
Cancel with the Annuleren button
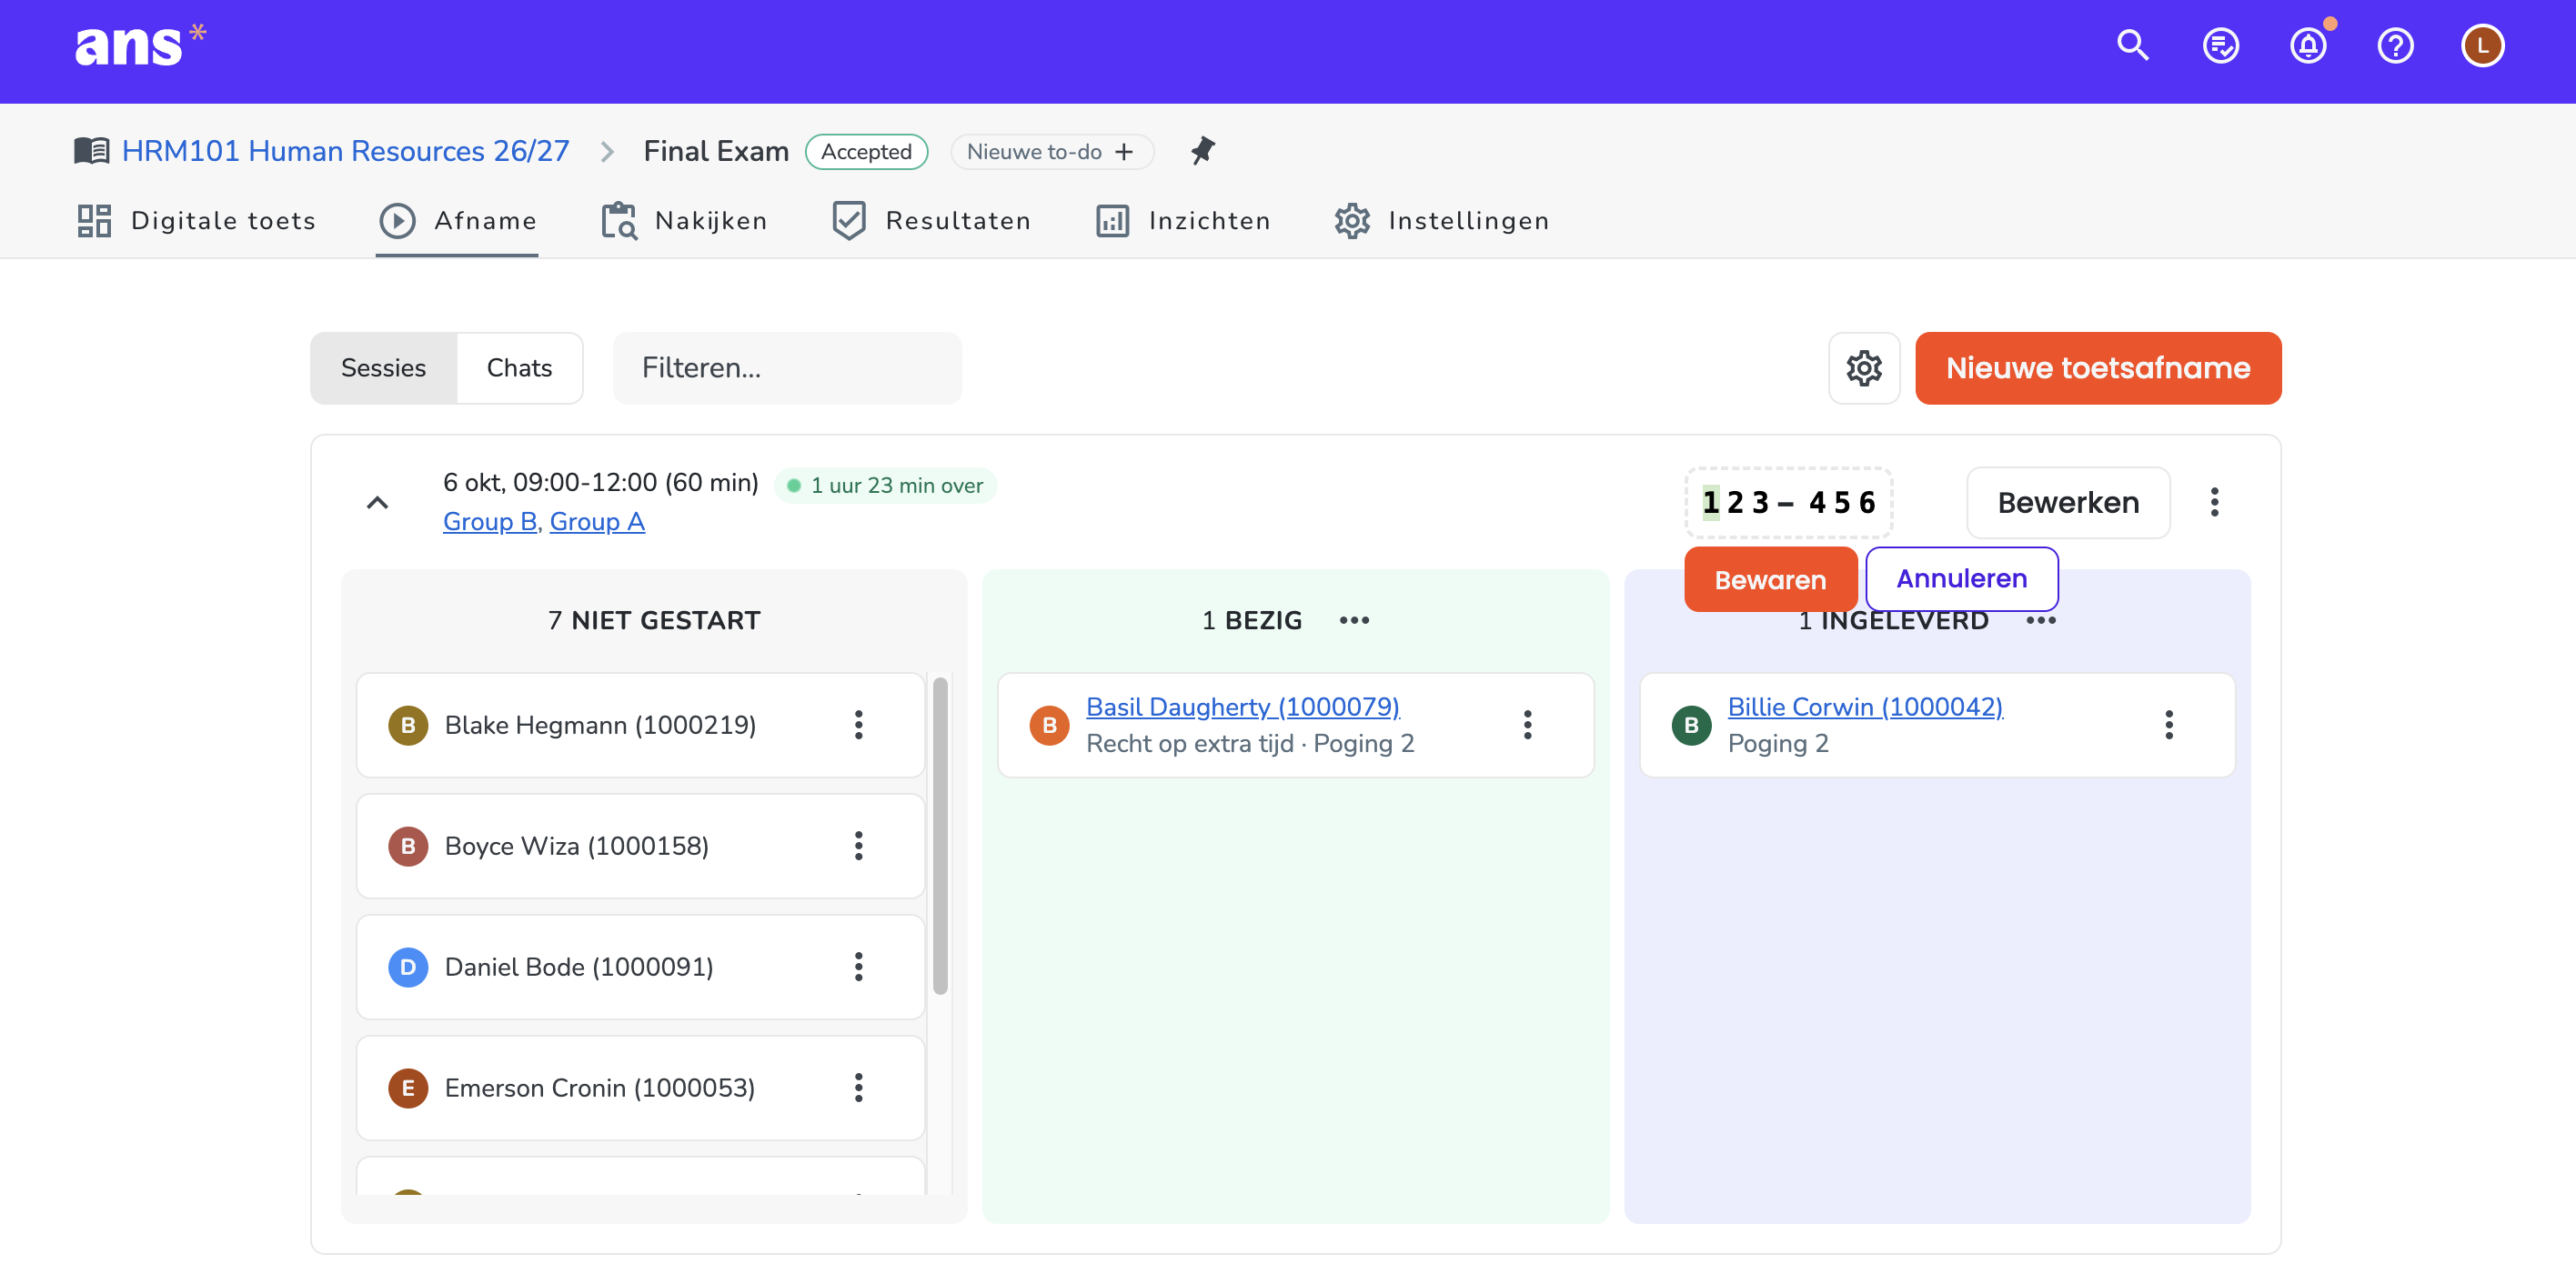pyautogui.click(x=1961, y=579)
